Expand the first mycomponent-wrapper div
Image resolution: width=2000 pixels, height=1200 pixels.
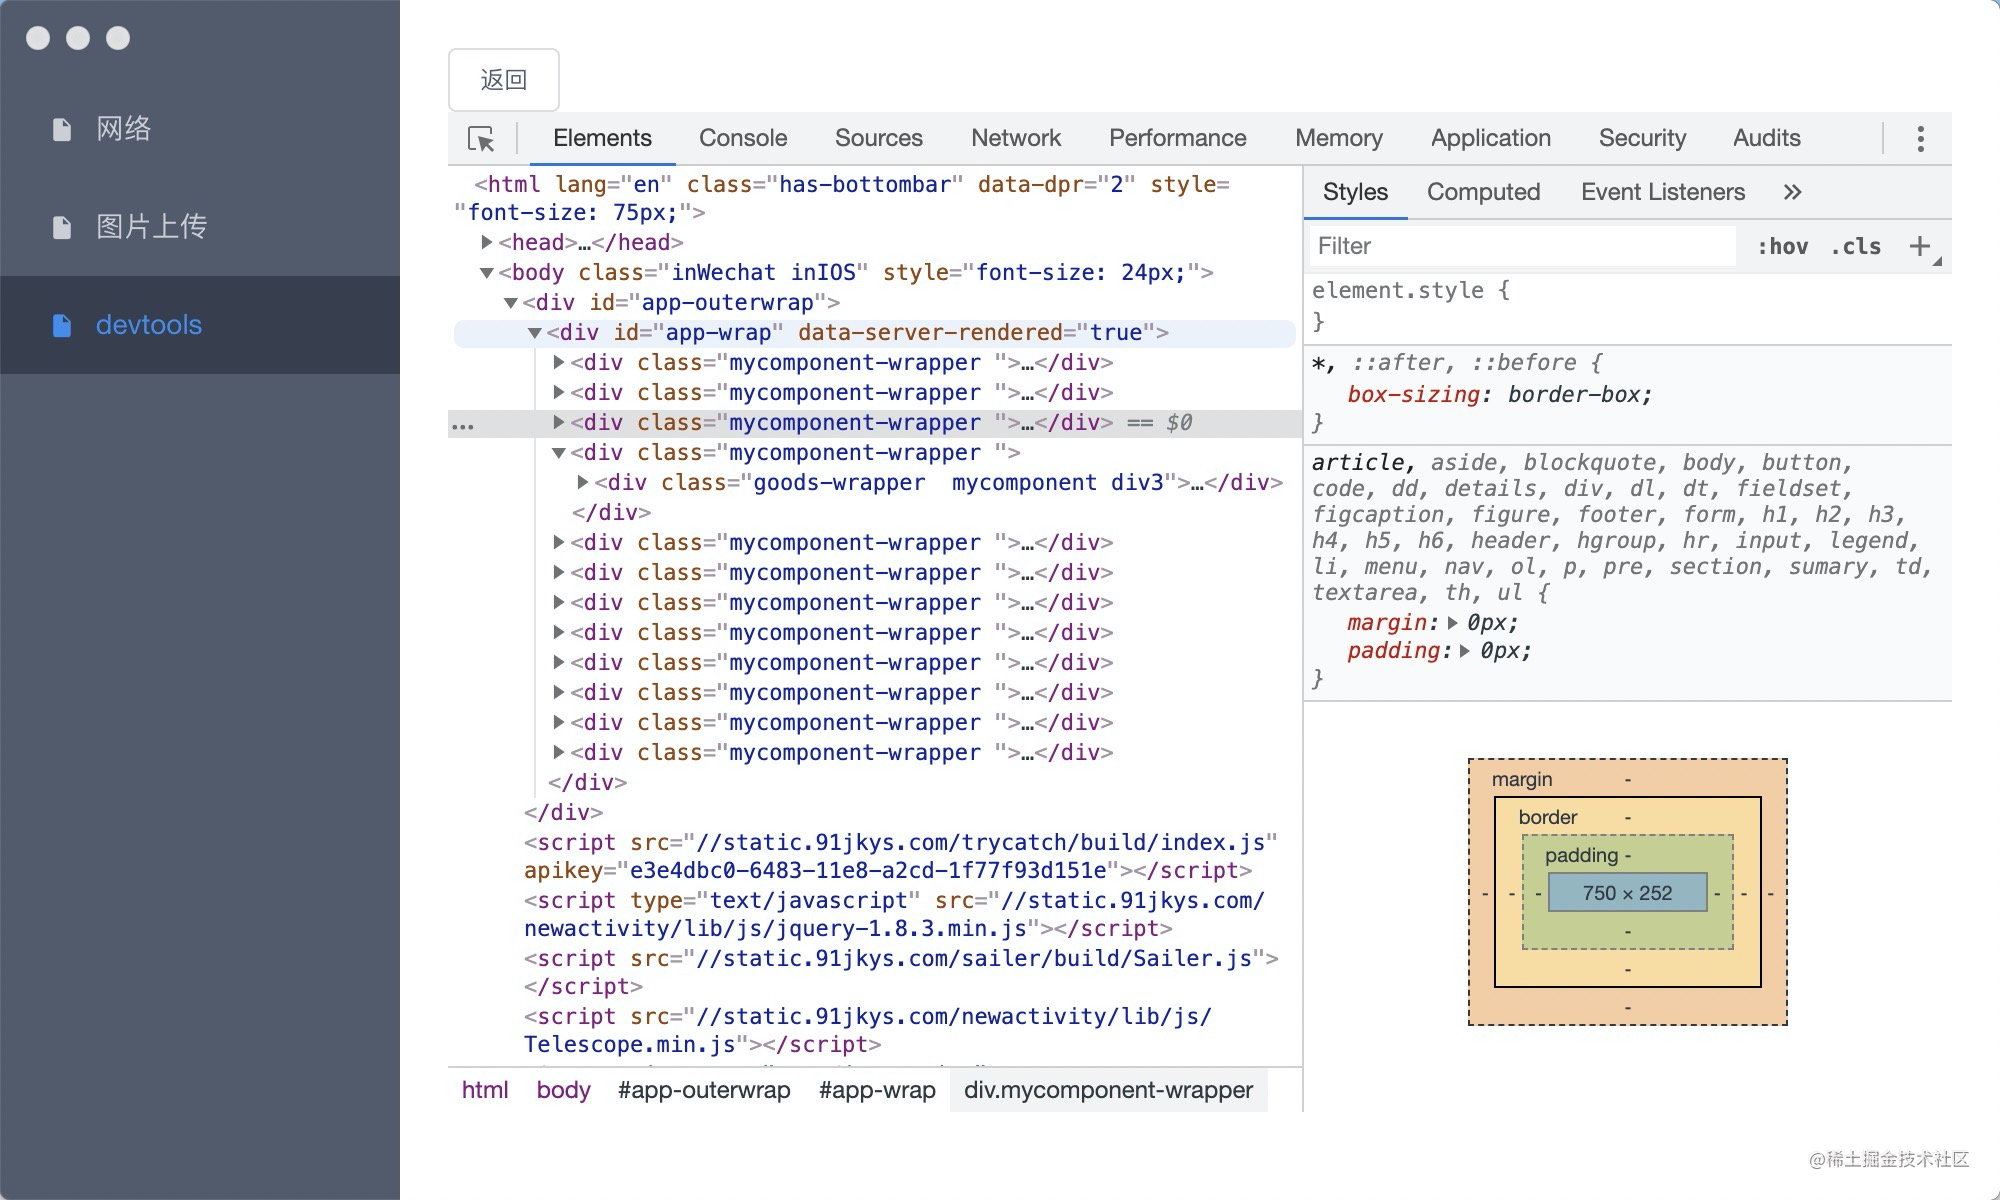559,362
